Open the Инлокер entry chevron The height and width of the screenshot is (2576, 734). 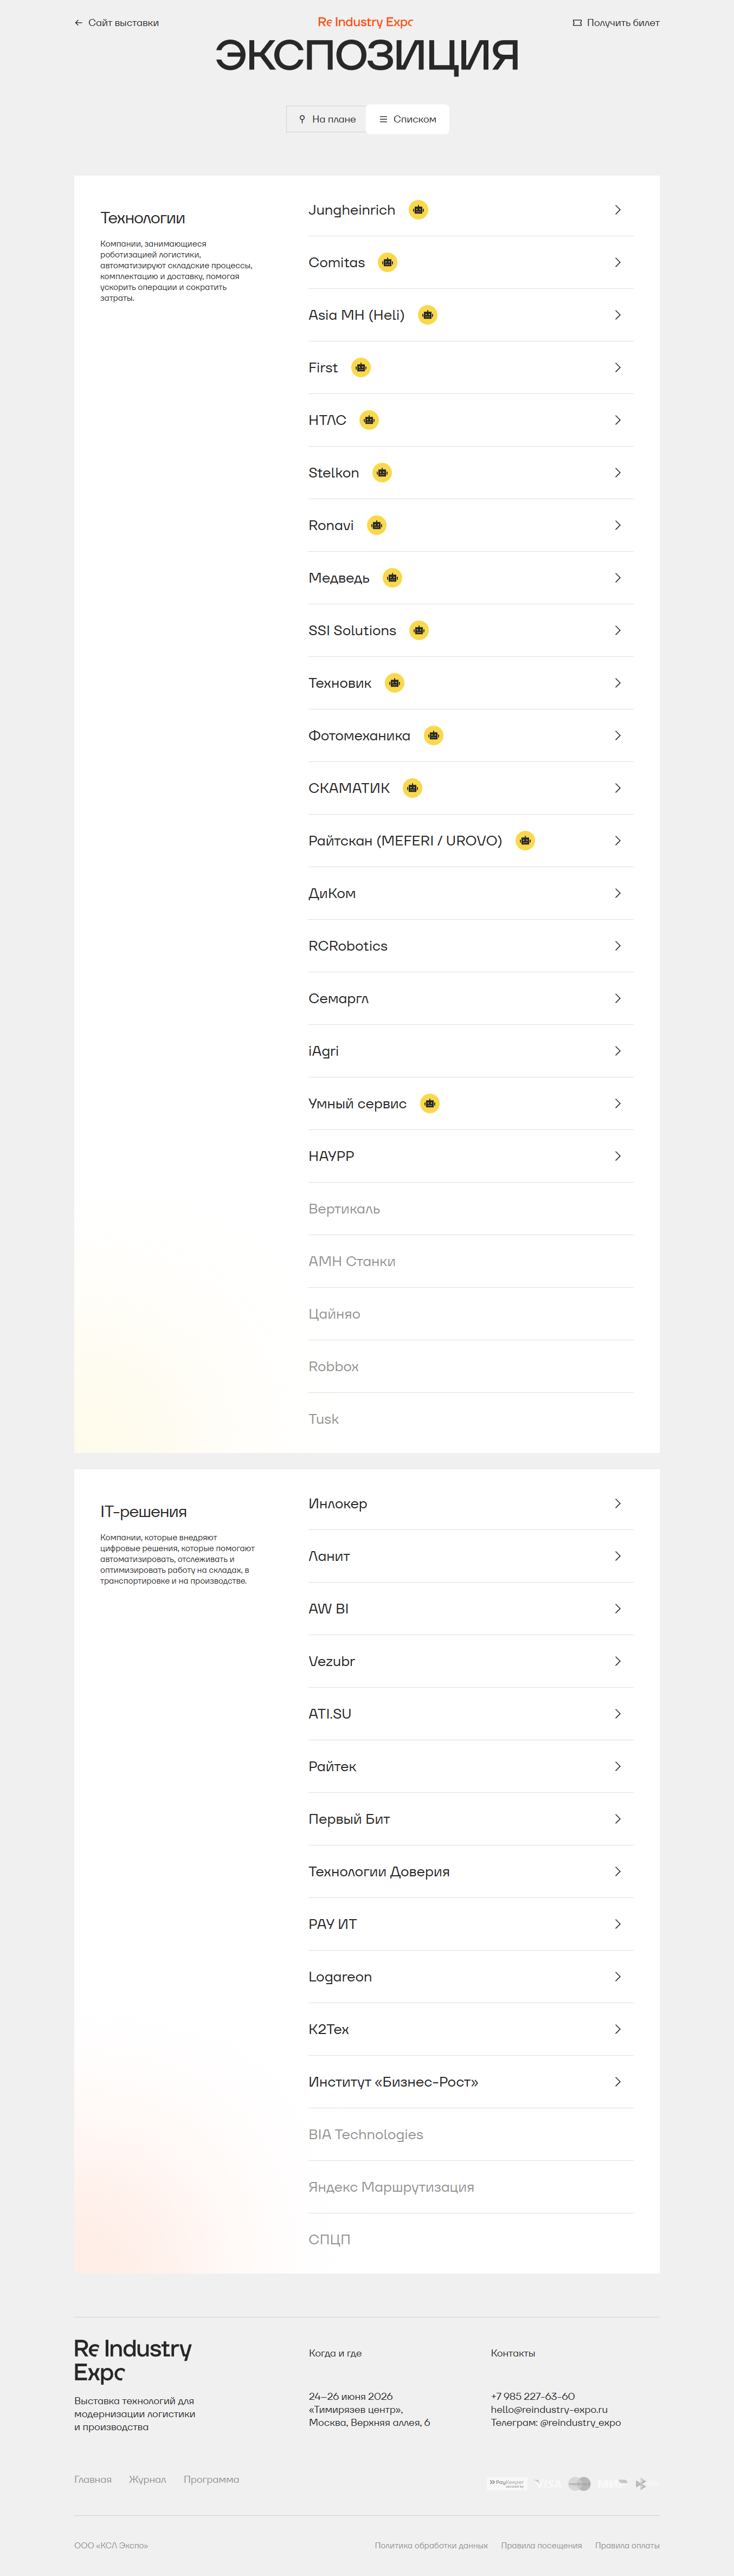coord(618,1504)
